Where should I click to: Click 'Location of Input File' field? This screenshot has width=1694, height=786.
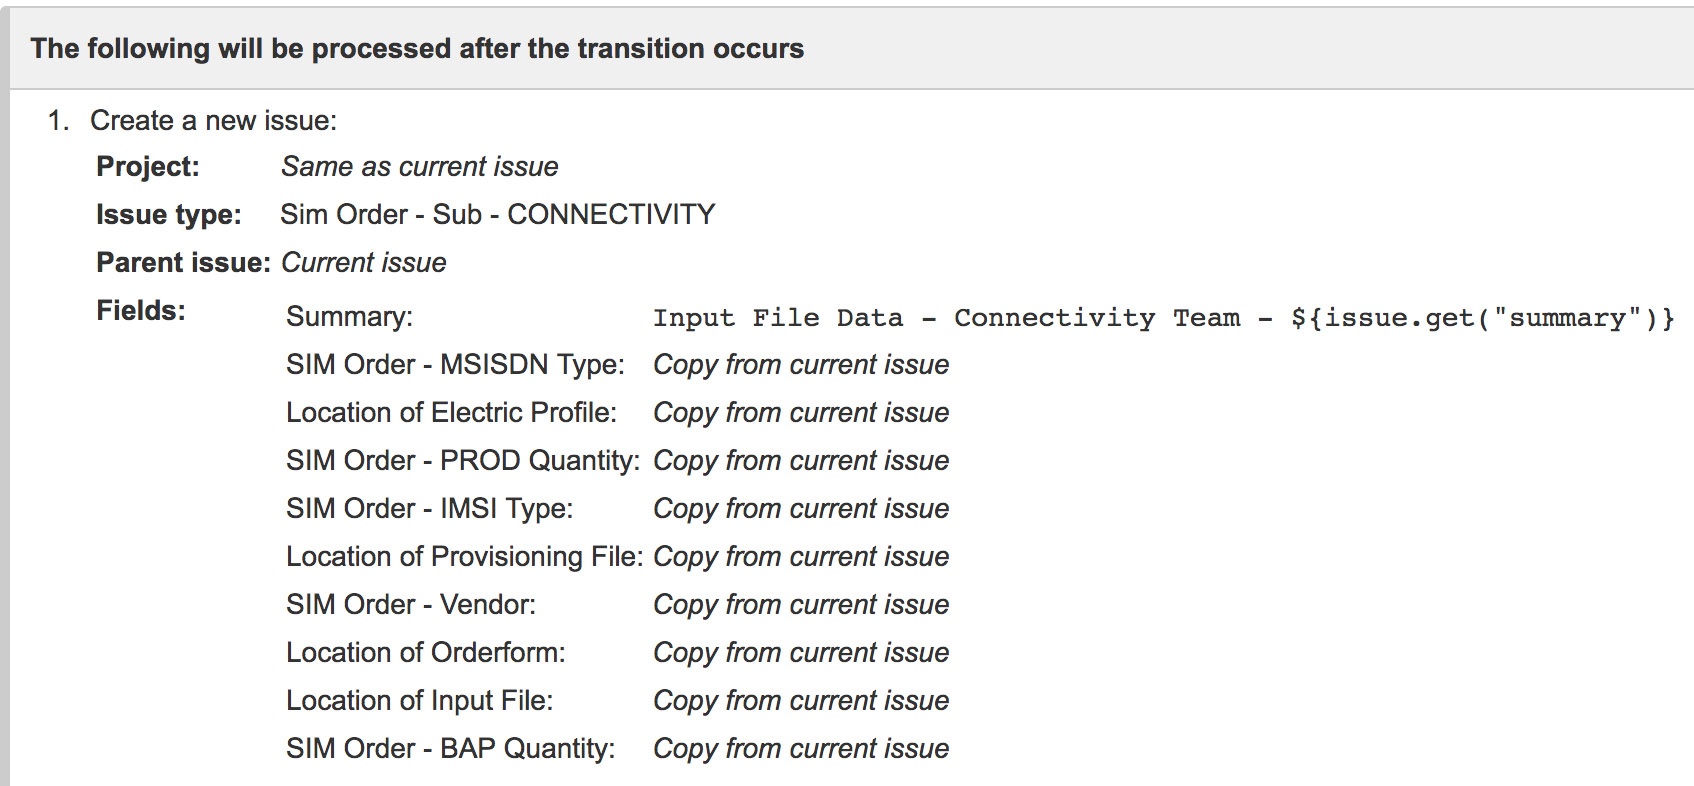(420, 701)
